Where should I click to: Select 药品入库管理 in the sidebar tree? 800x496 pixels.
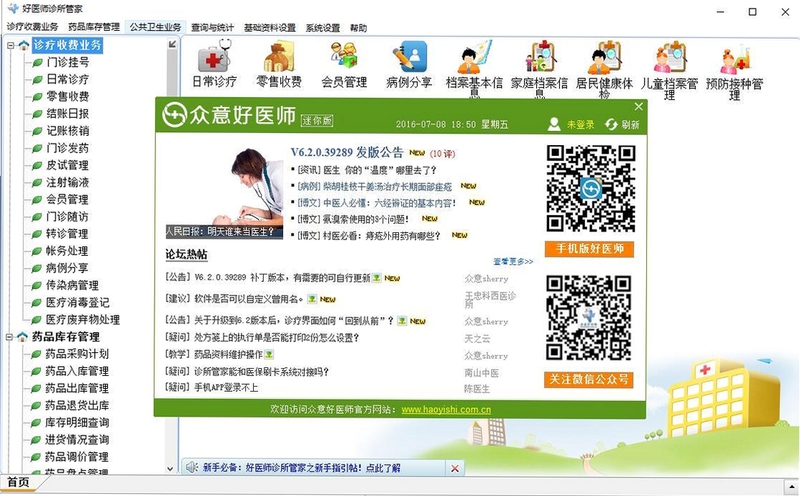click(x=77, y=371)
